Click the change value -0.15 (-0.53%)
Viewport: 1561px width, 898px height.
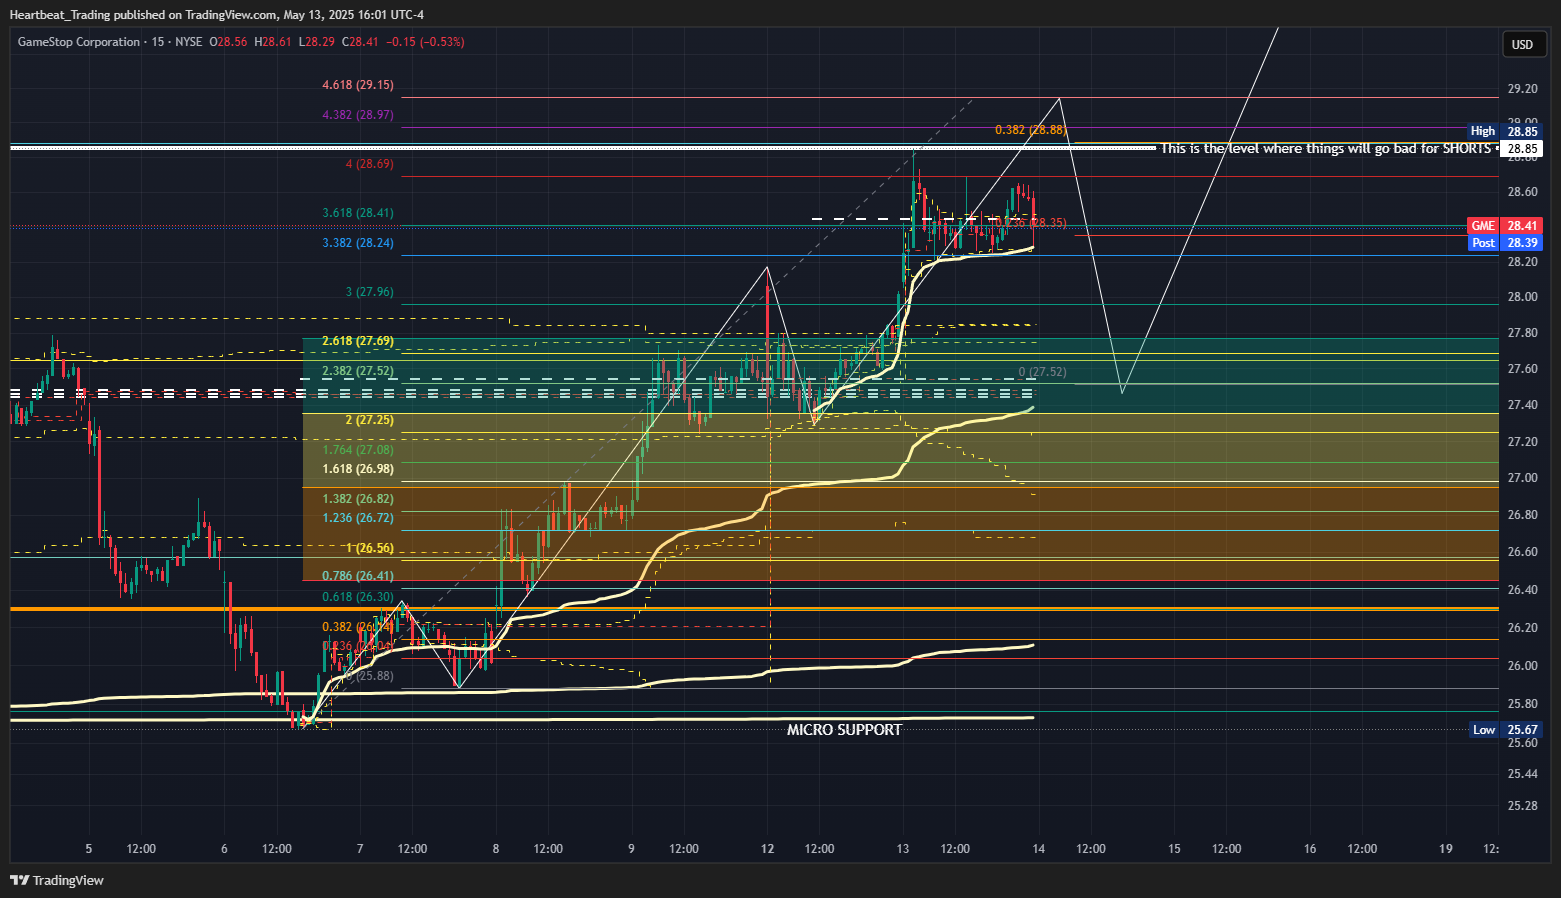point(425,42)
